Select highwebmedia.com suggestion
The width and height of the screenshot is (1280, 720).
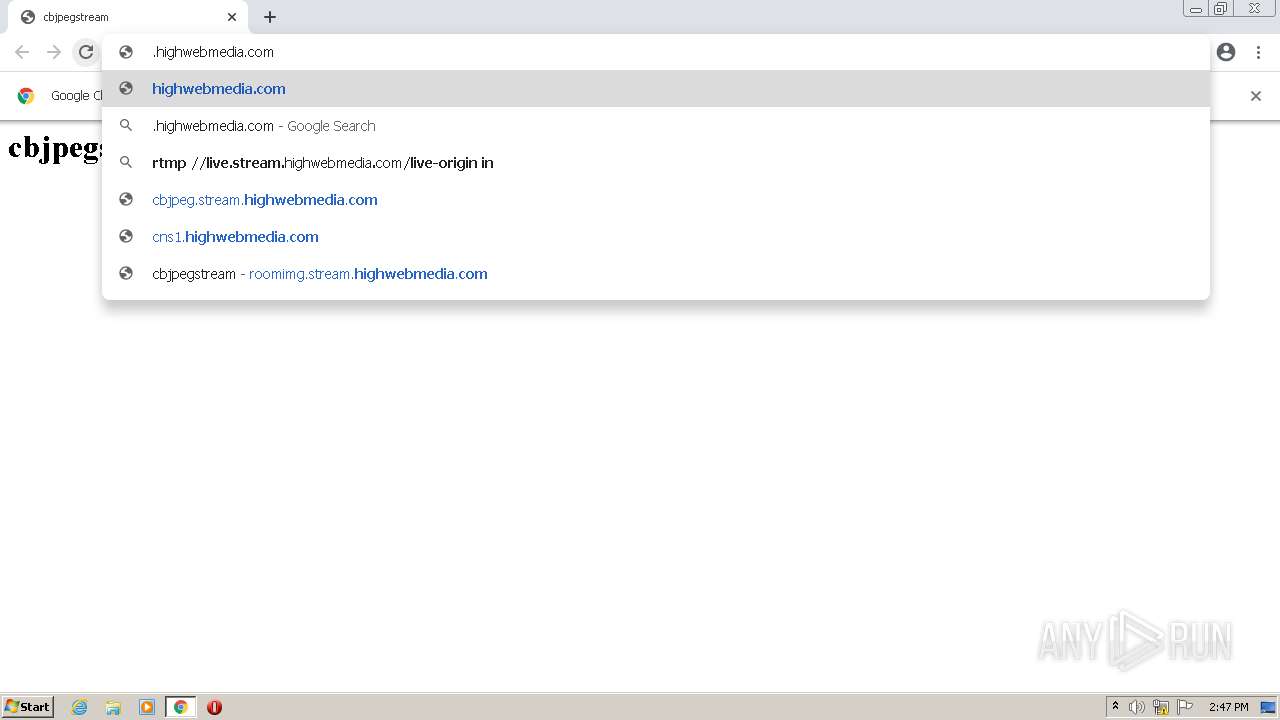pos(656,89)
